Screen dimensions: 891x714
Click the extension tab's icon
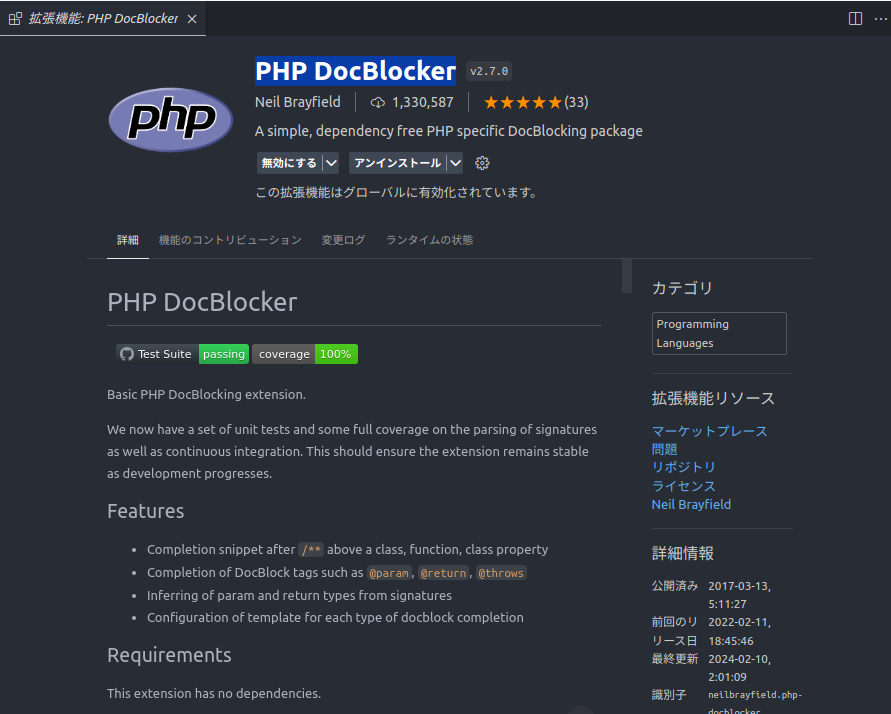[x=15, y=19]
